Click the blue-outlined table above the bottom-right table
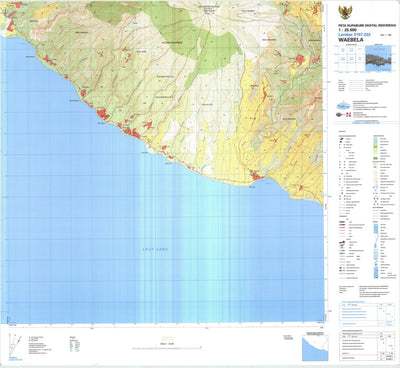 366,315
